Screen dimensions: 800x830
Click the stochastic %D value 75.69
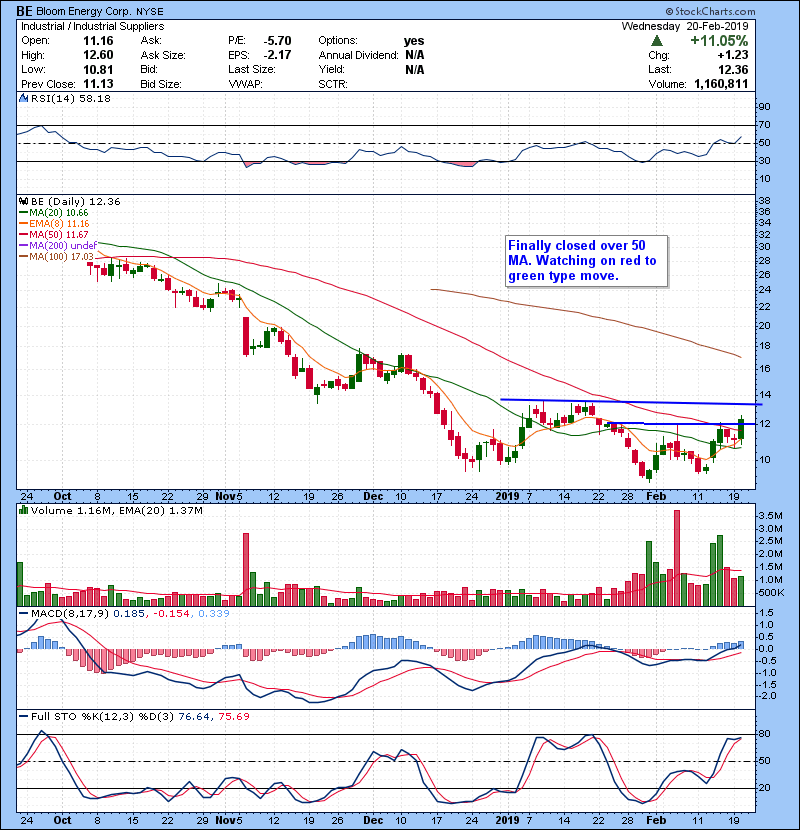234,717
